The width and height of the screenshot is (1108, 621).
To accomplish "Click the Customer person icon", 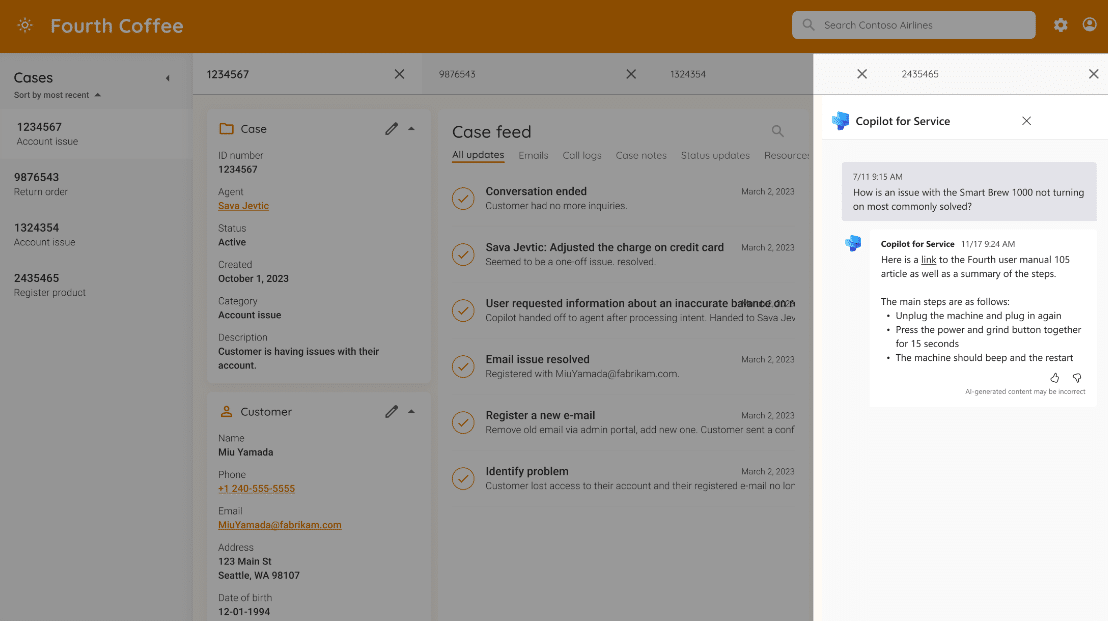I will (x=226, y=411).
